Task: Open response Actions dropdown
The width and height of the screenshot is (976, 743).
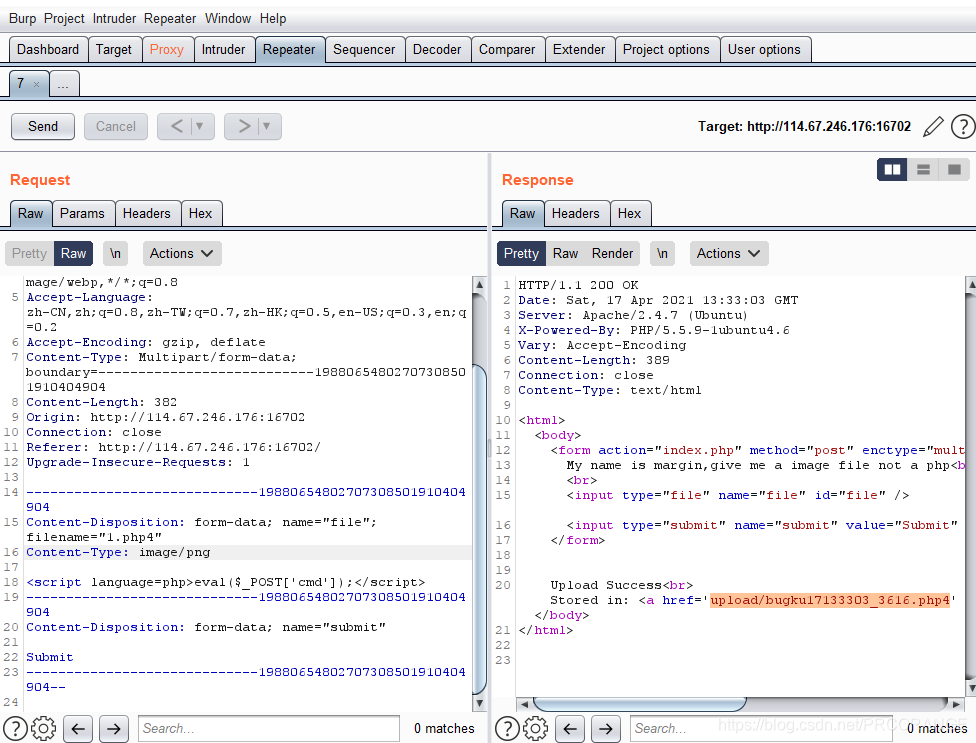Action: click(729, 254)
